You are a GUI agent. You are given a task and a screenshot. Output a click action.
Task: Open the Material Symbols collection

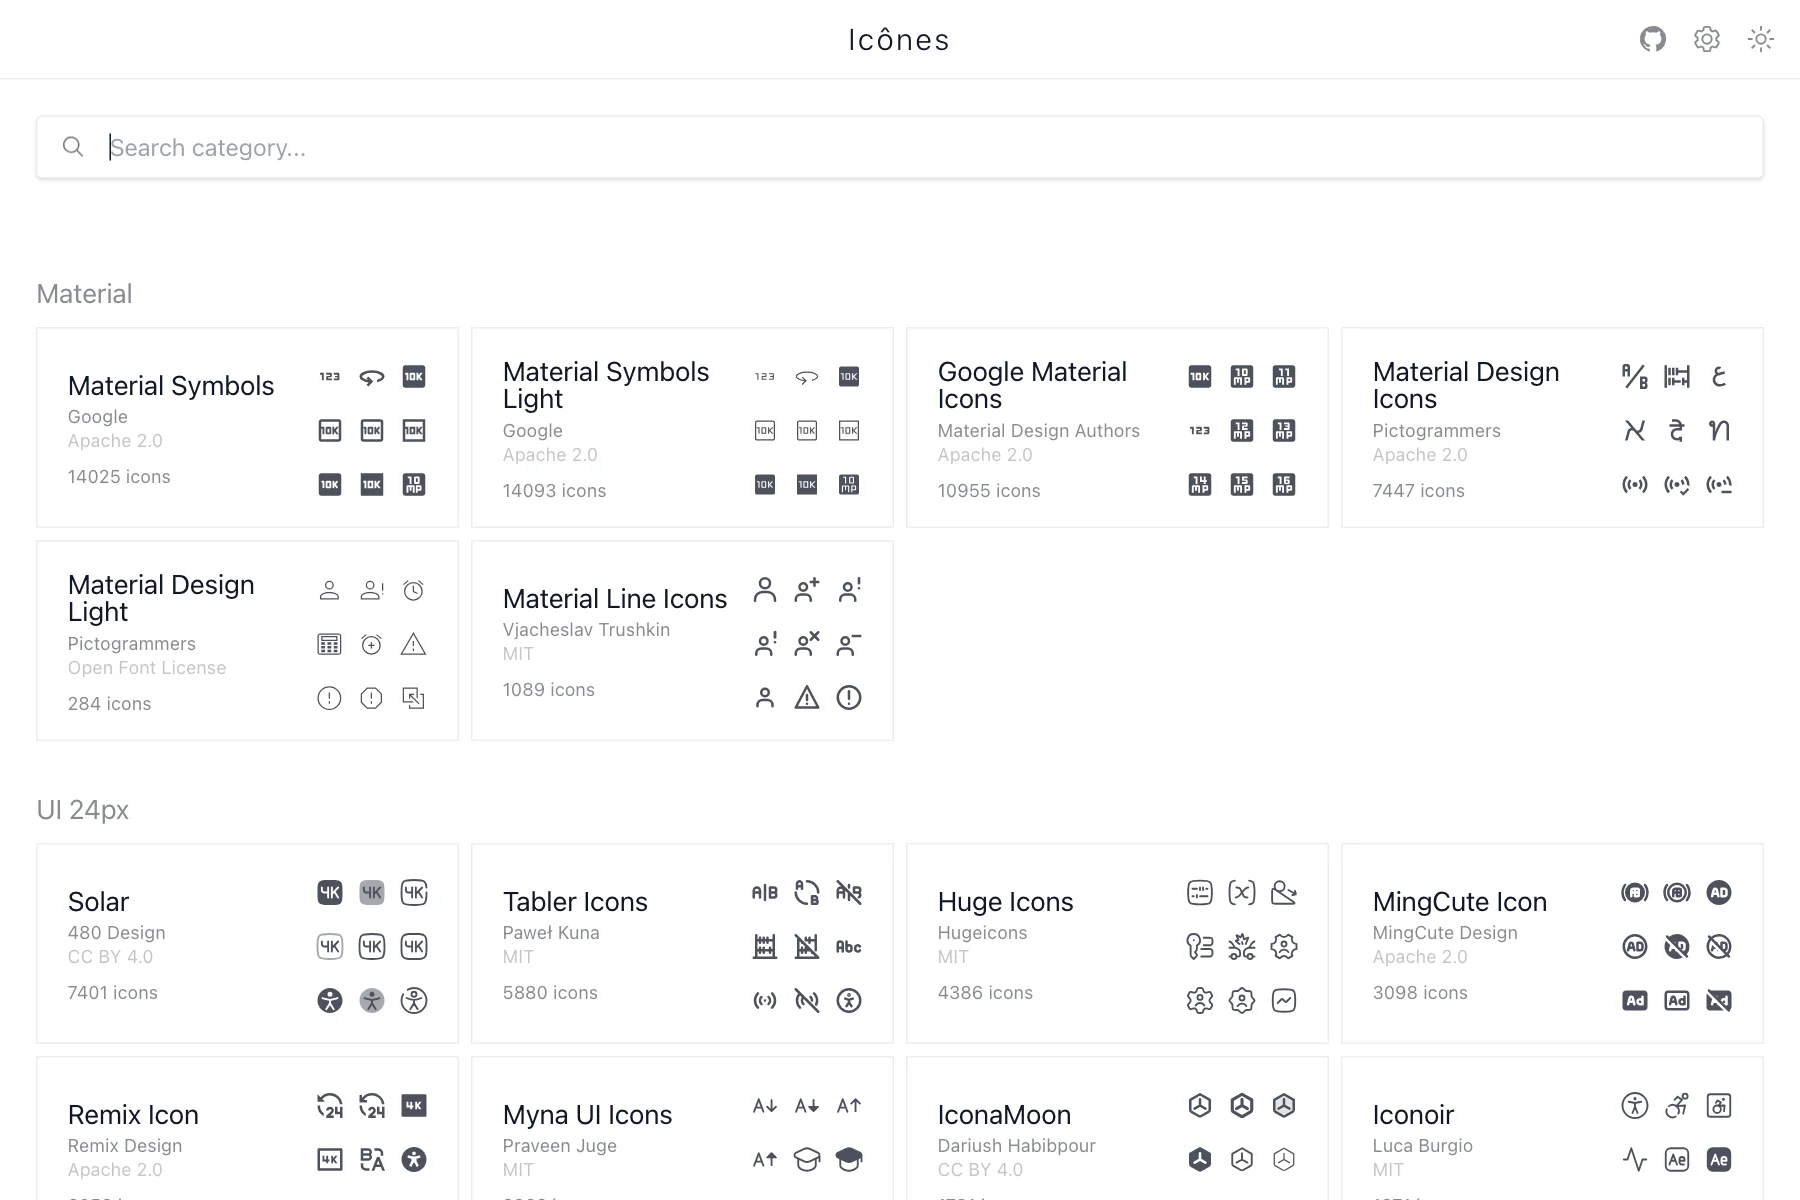(x=171, y=387)
